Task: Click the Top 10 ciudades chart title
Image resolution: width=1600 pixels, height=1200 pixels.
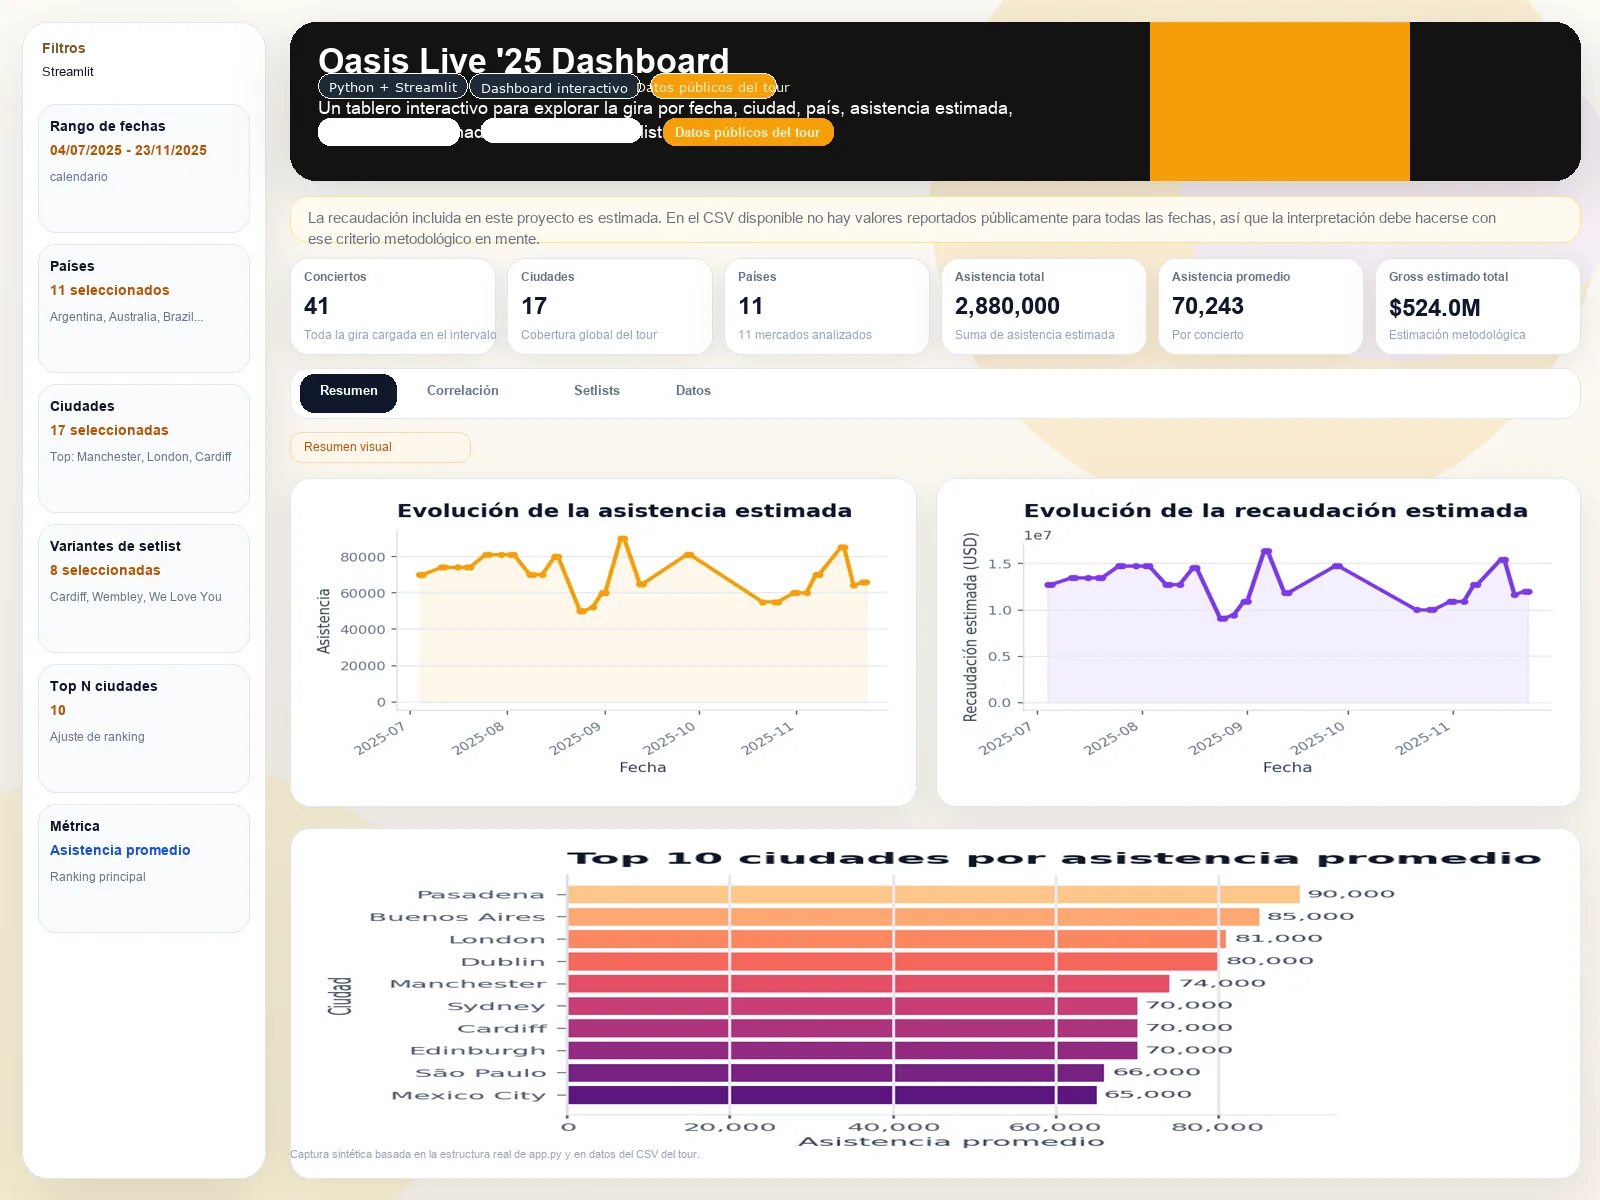Action: pos(1054,858)
